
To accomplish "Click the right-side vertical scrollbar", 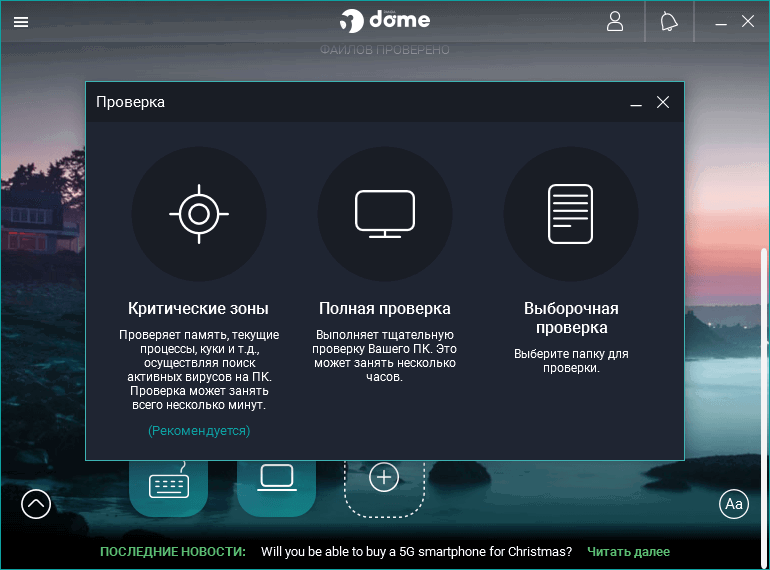I will tap(764, 407).
